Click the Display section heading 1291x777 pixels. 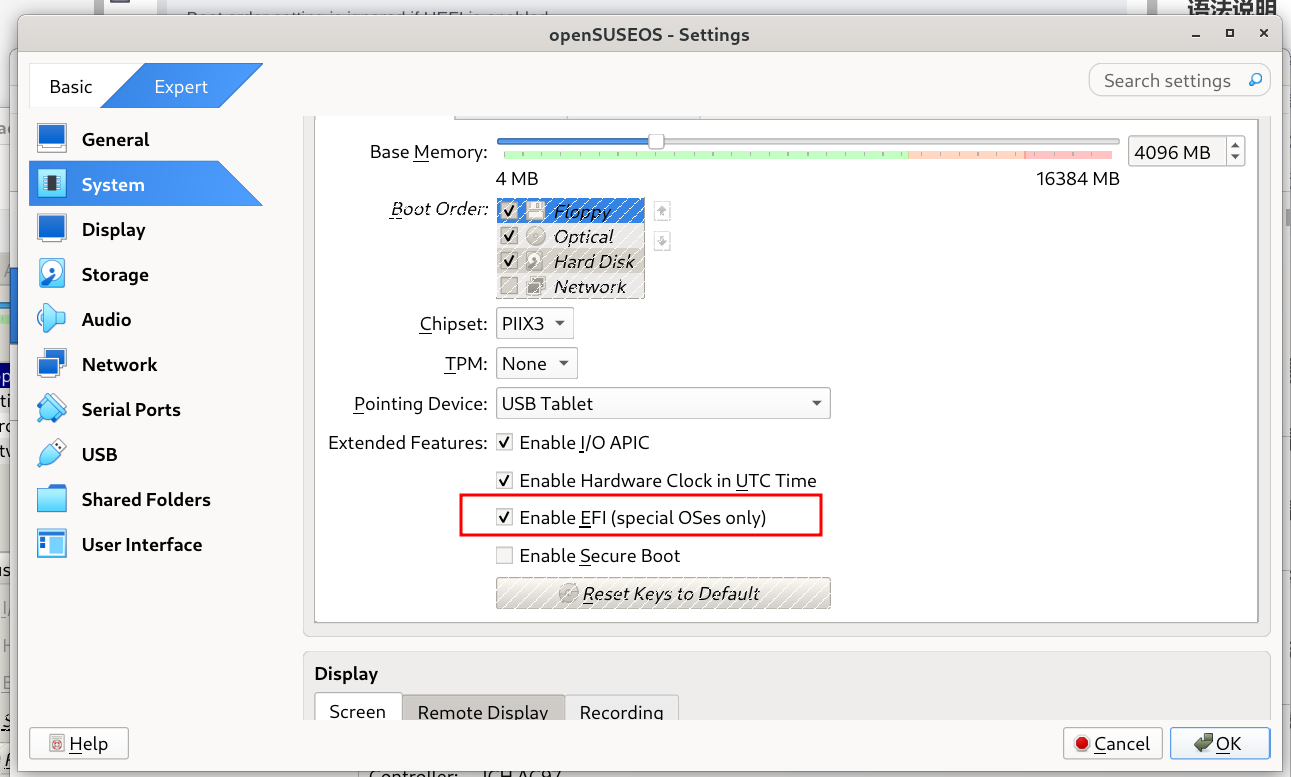pos(346,674)
